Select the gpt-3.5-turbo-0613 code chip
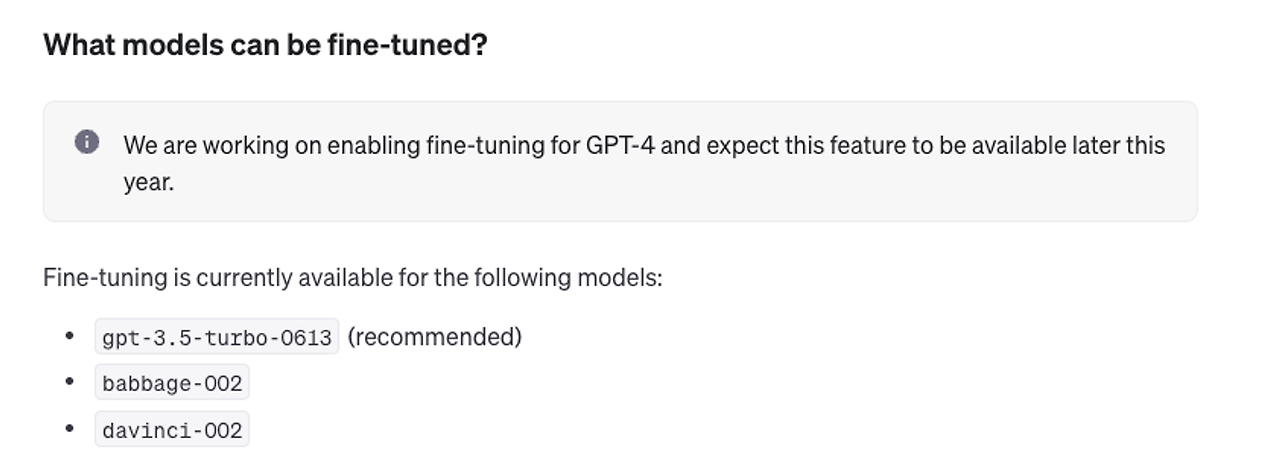This screenshot has height=451, width=1280. pyautogui.click(x=217, y=337)
